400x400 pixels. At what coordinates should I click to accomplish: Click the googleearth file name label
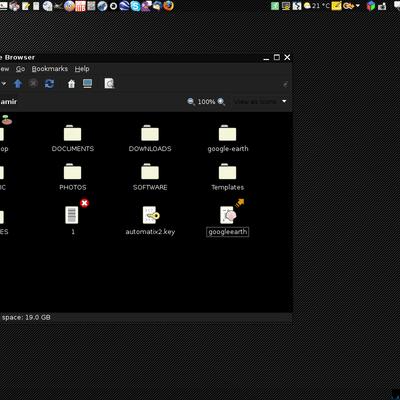(x=228, y=232)
